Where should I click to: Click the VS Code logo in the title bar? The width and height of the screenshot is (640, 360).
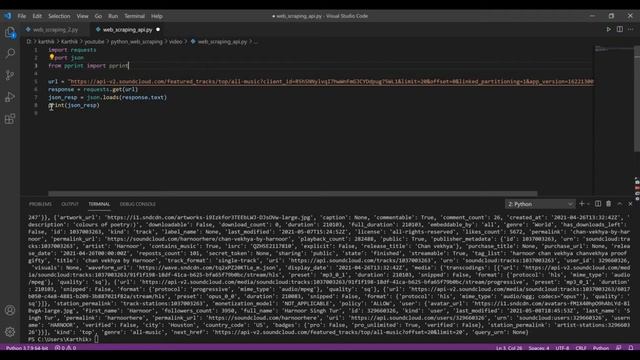coord(8,16)
